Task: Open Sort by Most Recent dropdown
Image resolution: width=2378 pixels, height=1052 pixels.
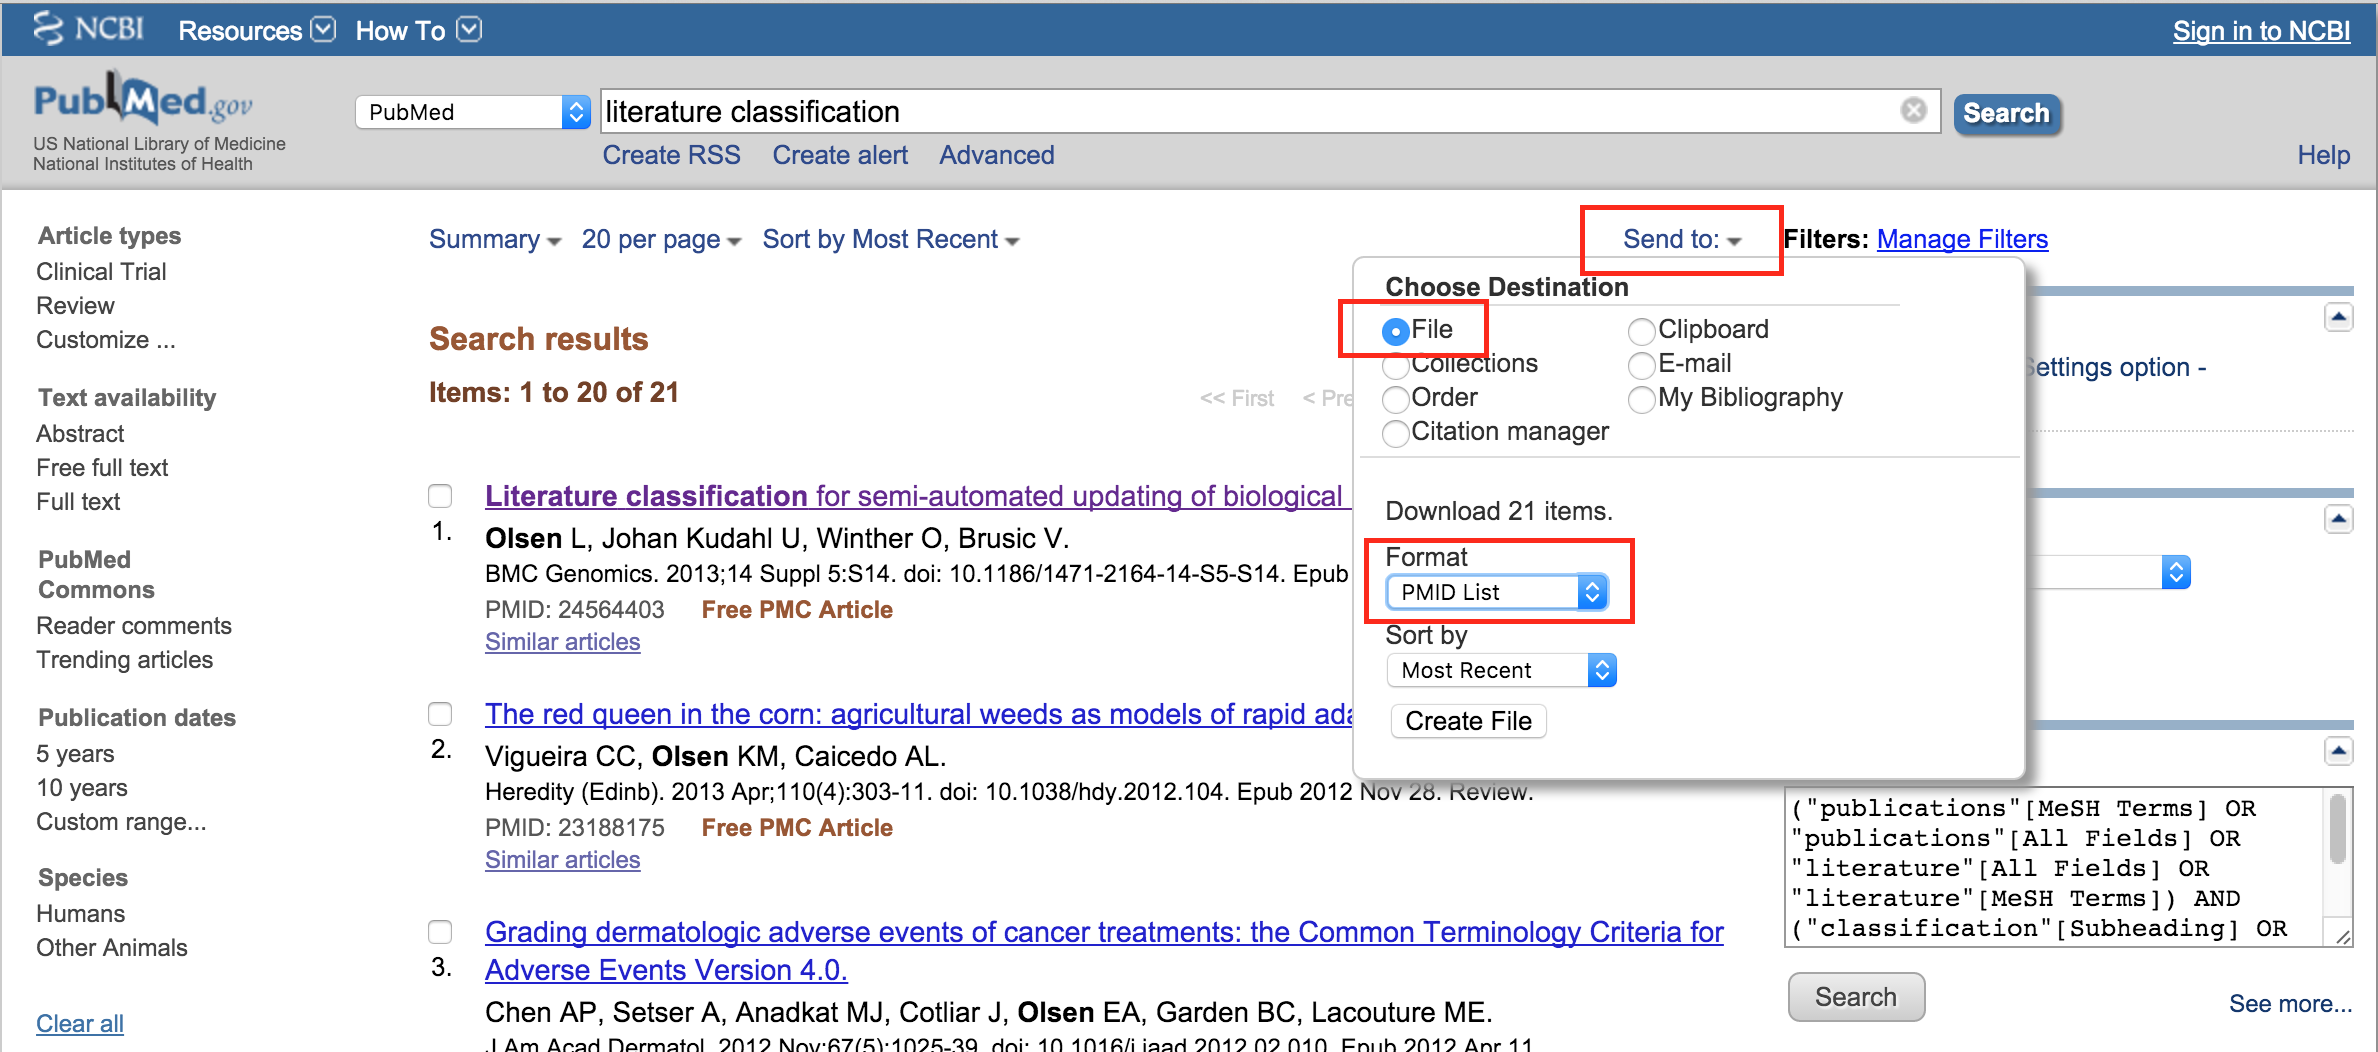Action: coord(890,240)
